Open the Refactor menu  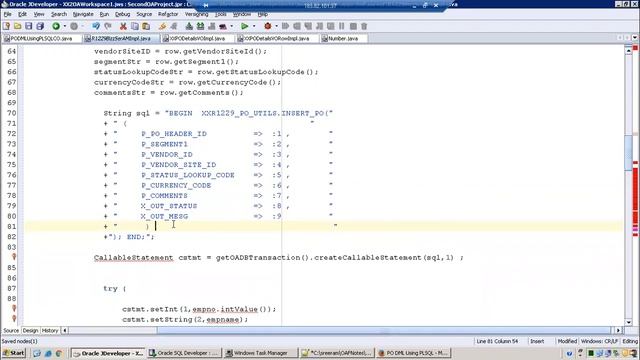(168, 14)
